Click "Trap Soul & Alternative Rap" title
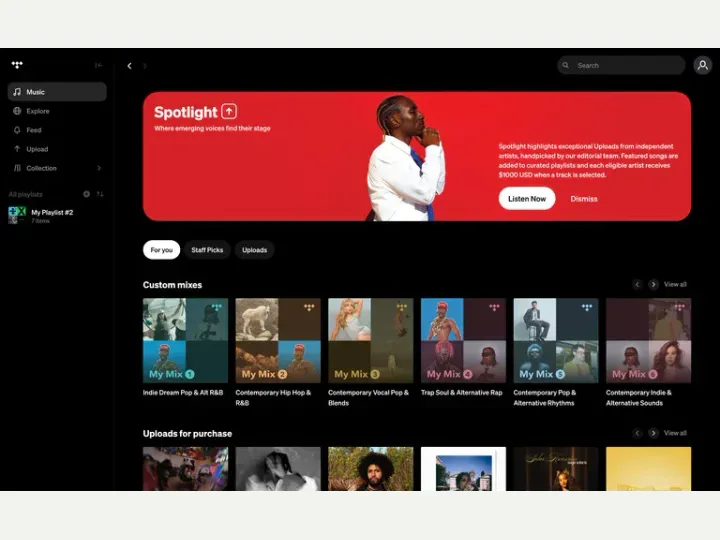The image size is (720, 540). coord(461,393)
